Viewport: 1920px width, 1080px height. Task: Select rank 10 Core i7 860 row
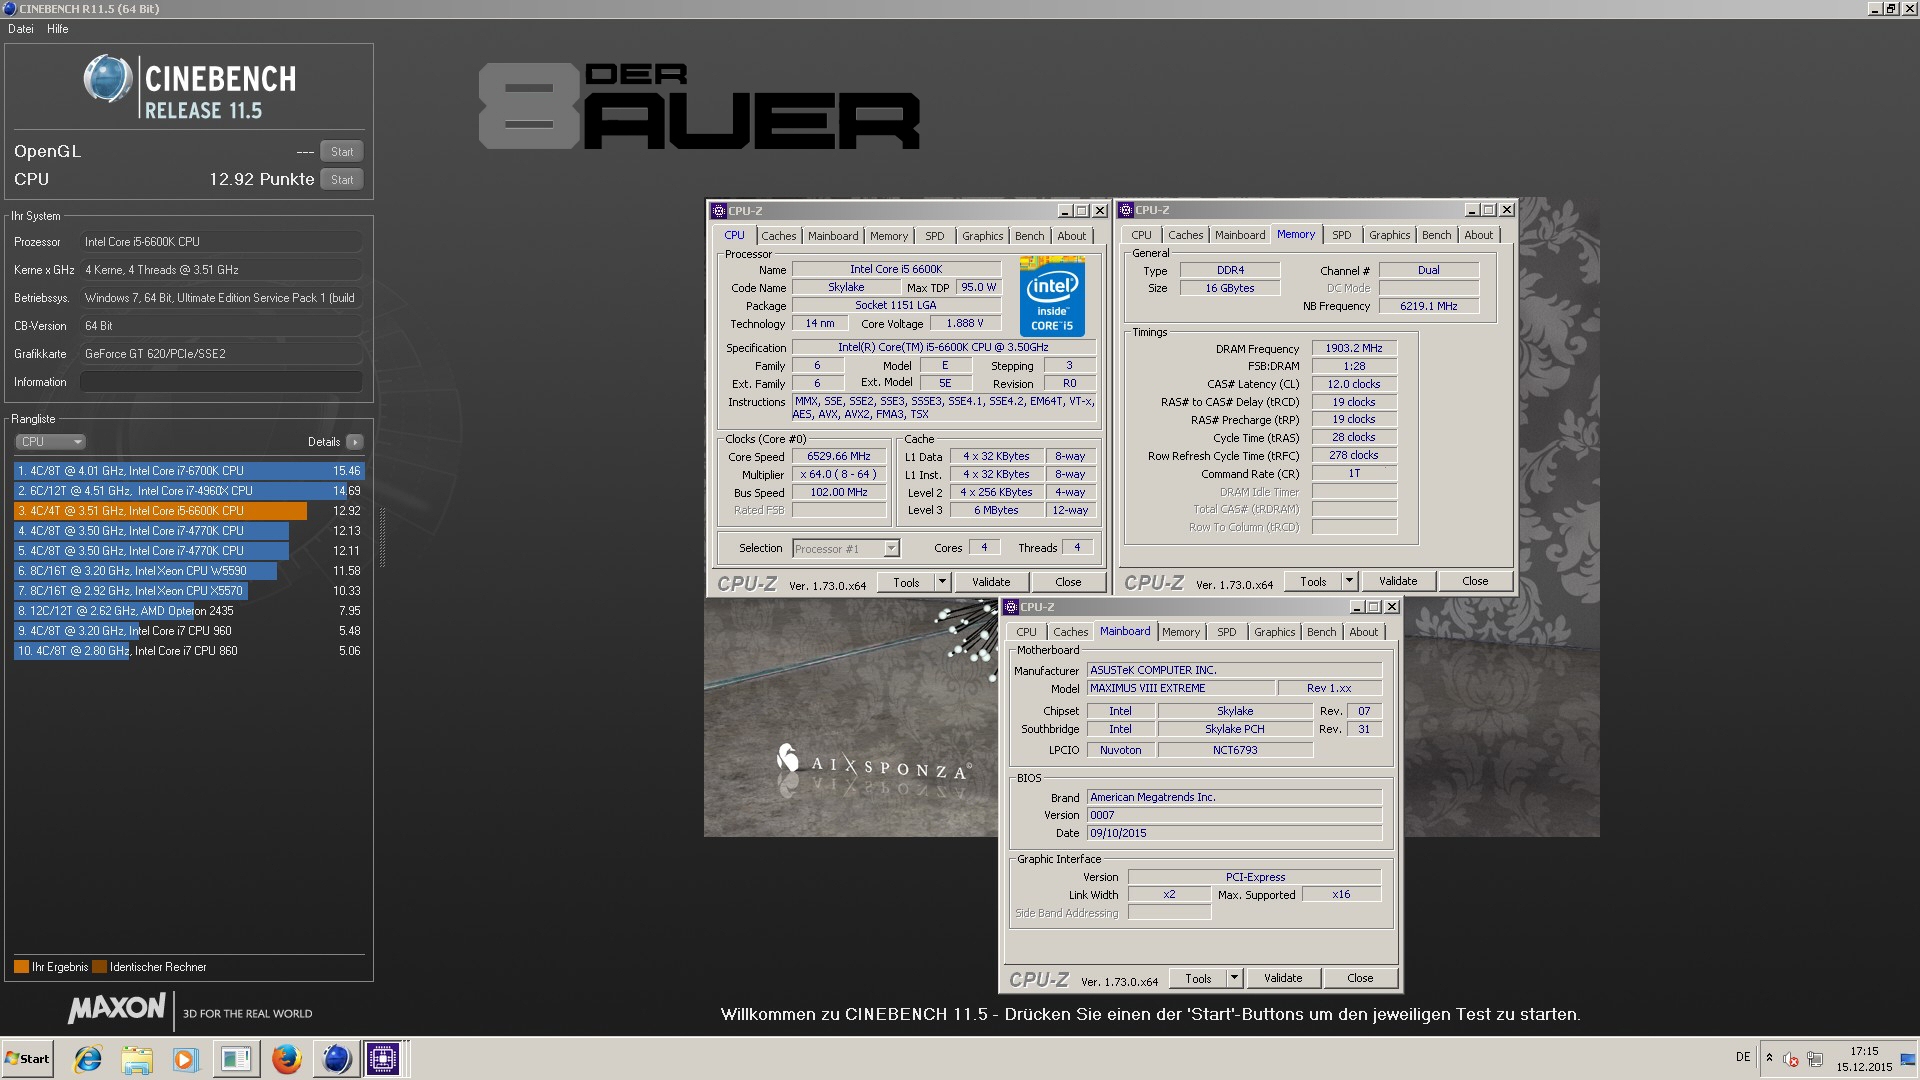pos(189,651)
